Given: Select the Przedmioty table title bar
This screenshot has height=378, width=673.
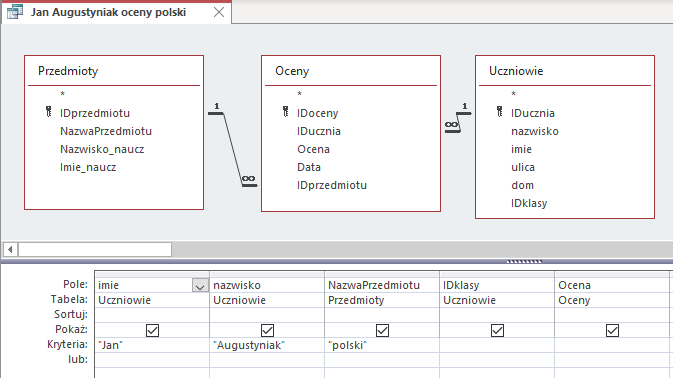Looking at the screenshot, I should tap(114, 71).
